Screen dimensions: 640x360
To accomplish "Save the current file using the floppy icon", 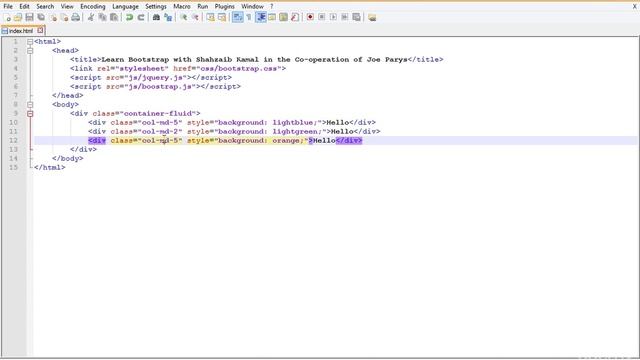I will 29,17.
